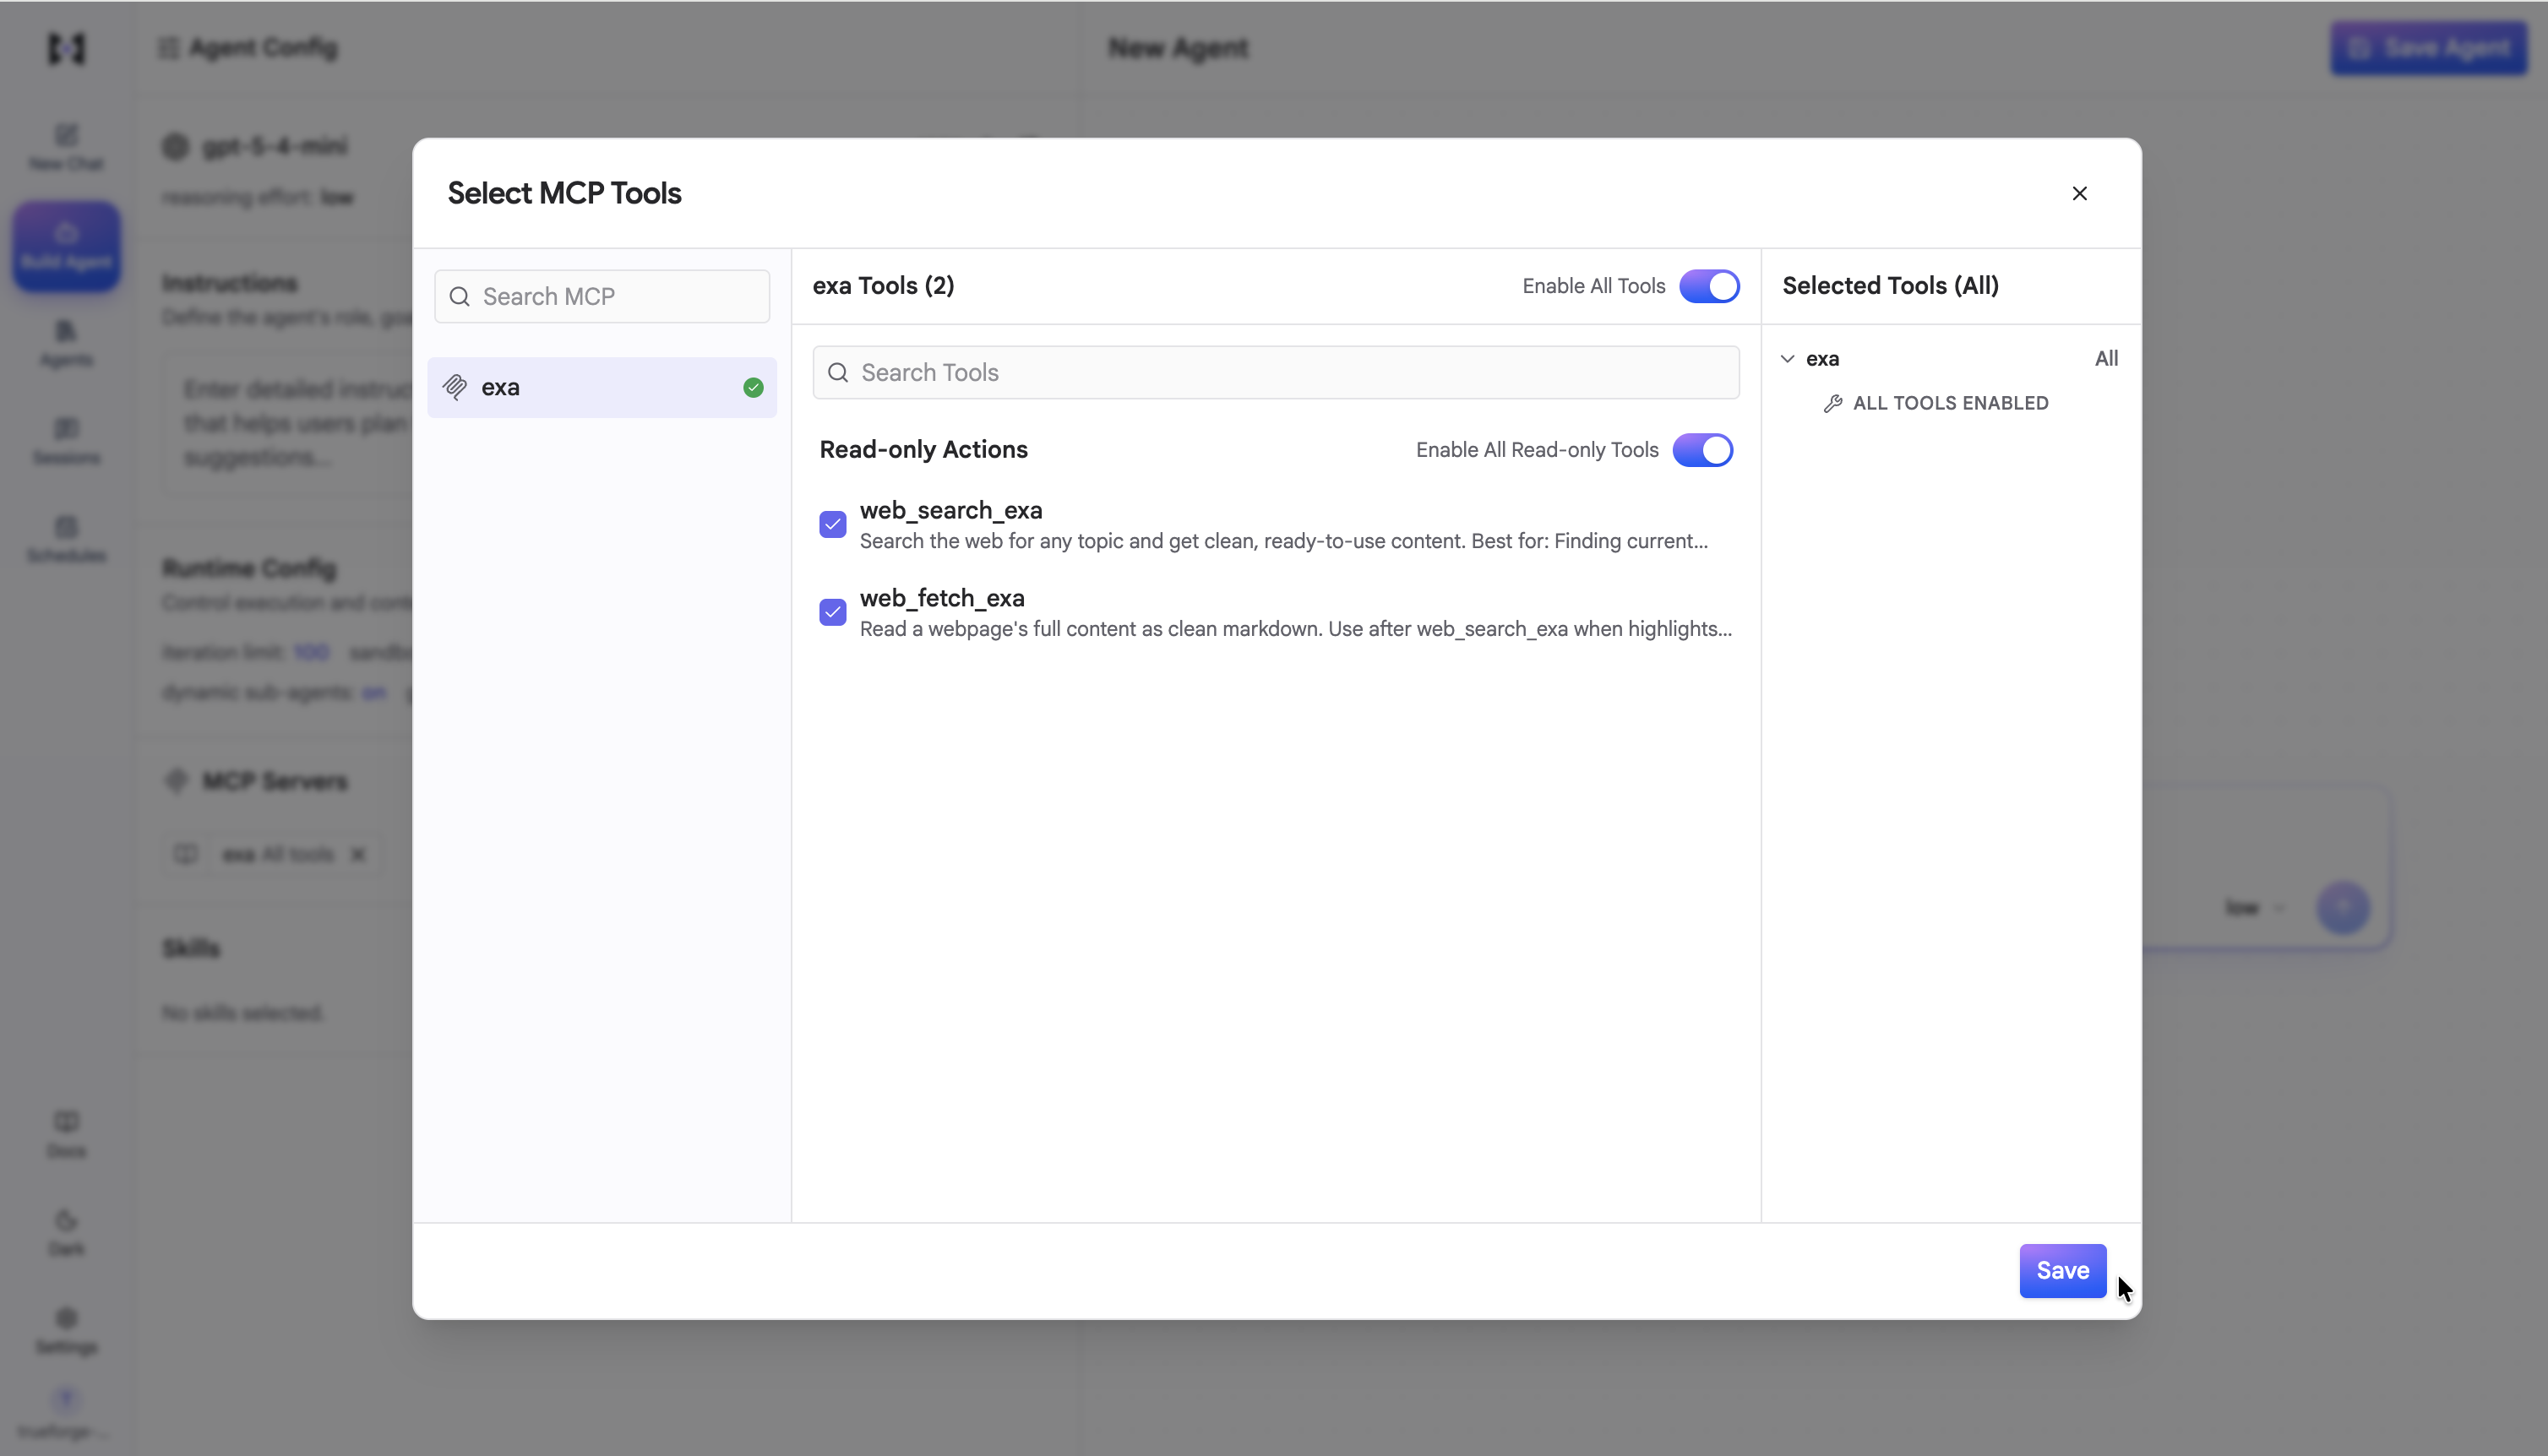Screen dimensions: 2548x1456
Task: Select the exa server in the list
Action: click(602, 387)
